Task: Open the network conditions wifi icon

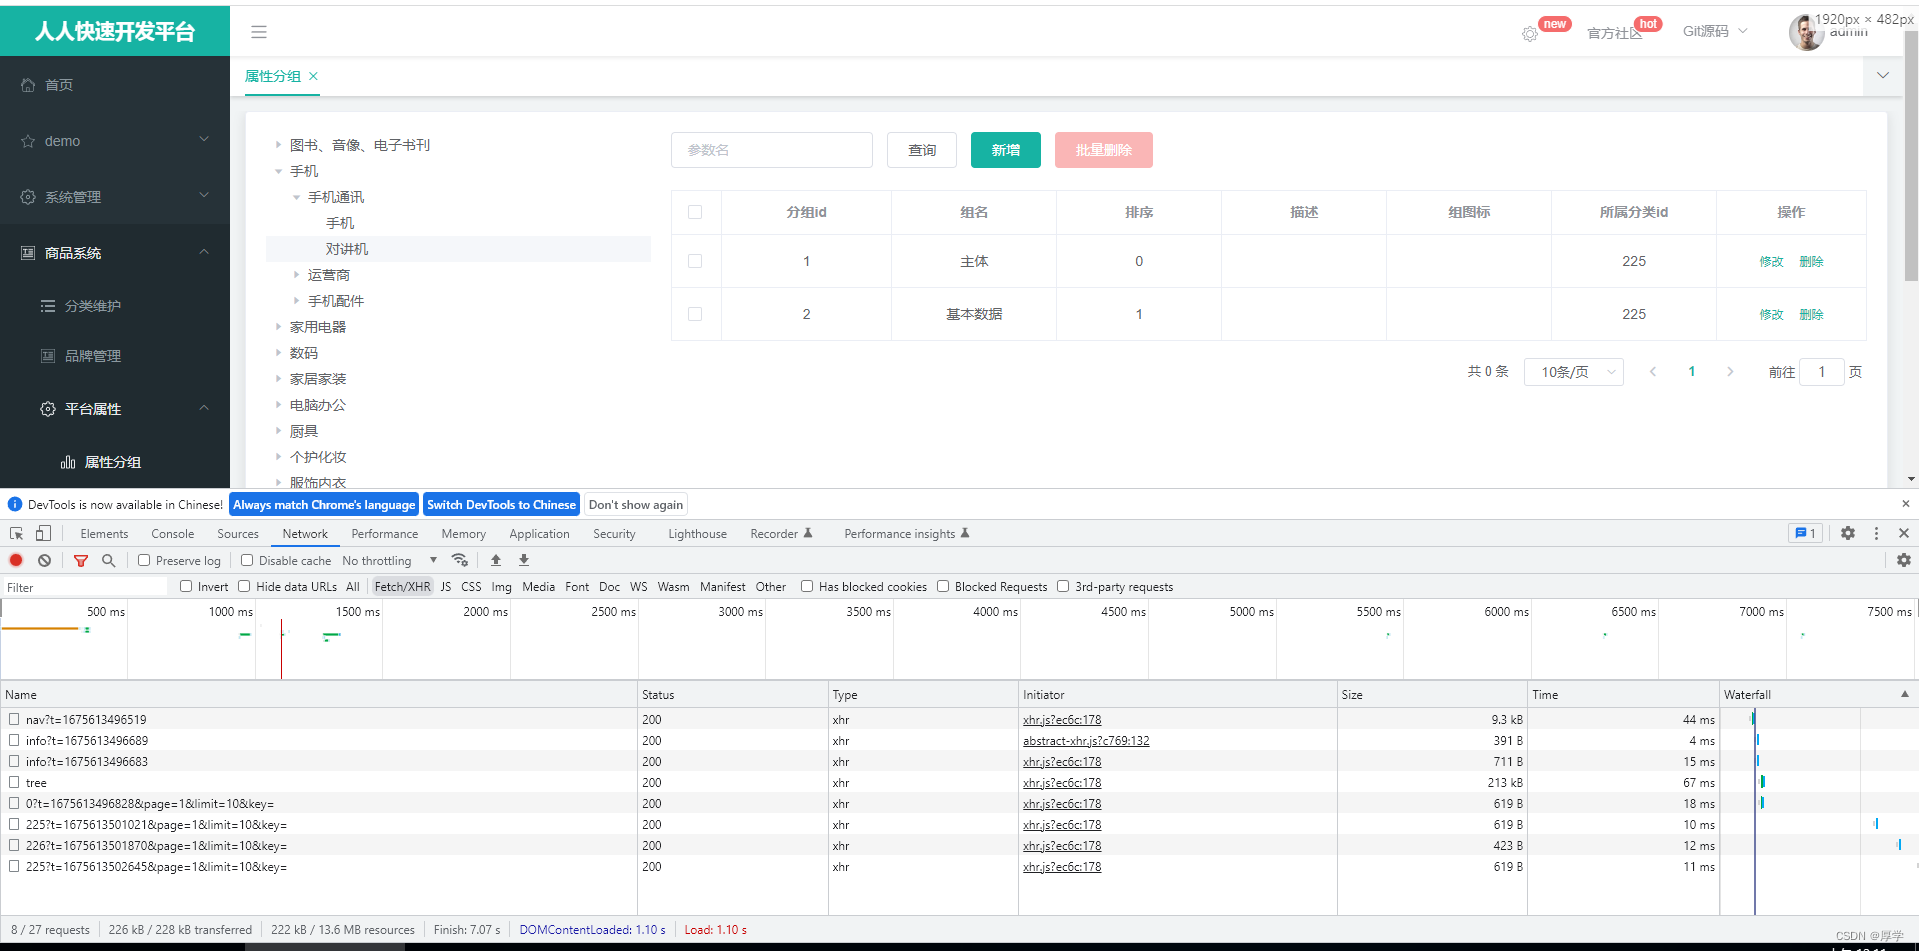Action: (460, 560)
